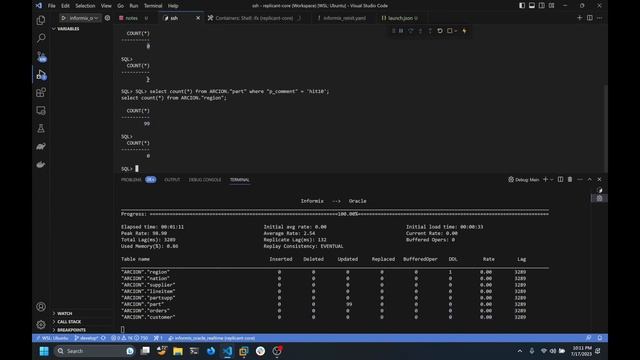The width and height of the screenshot is (640, 360).
Task: Create a new terminal with plus icon
Action: (545, 180)
